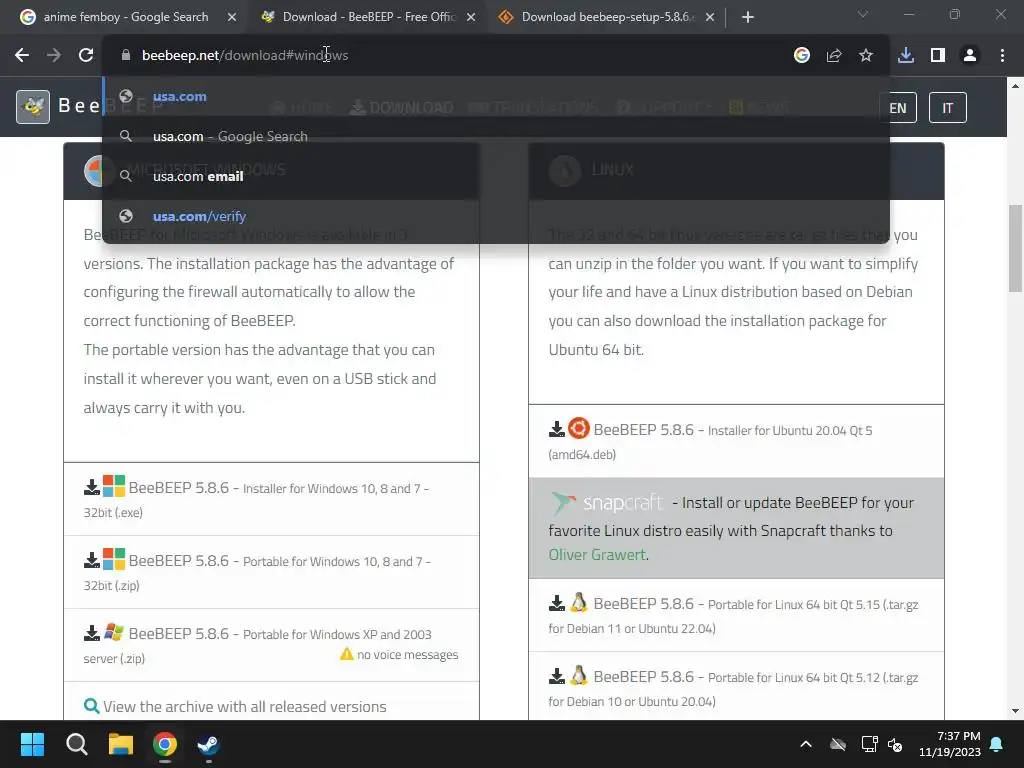
Task: Show hidden system tray icons
Action: pos(806,744)
